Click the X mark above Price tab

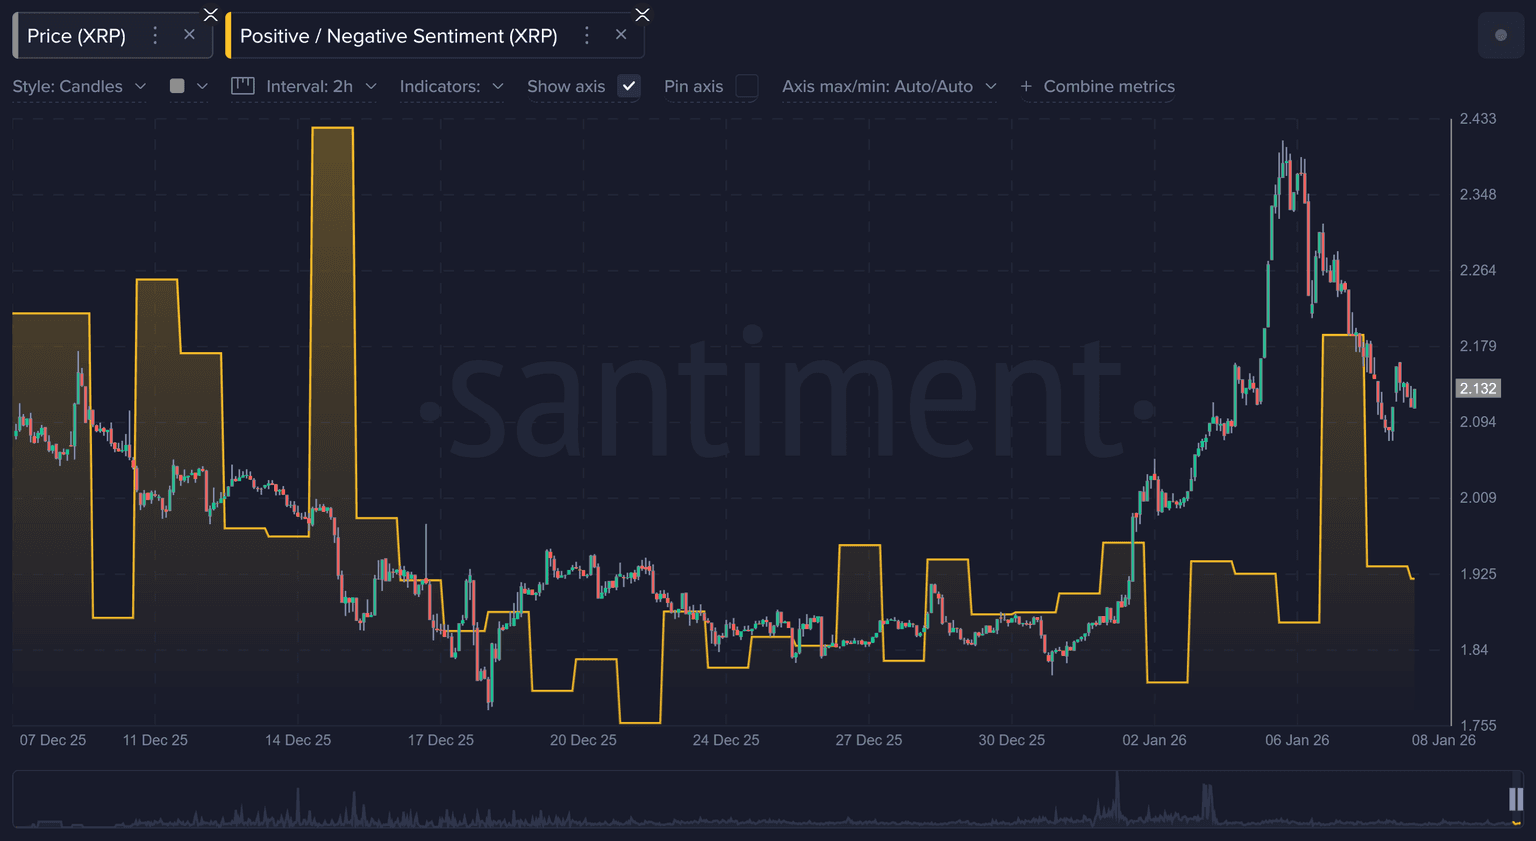[x=210, y=14]
